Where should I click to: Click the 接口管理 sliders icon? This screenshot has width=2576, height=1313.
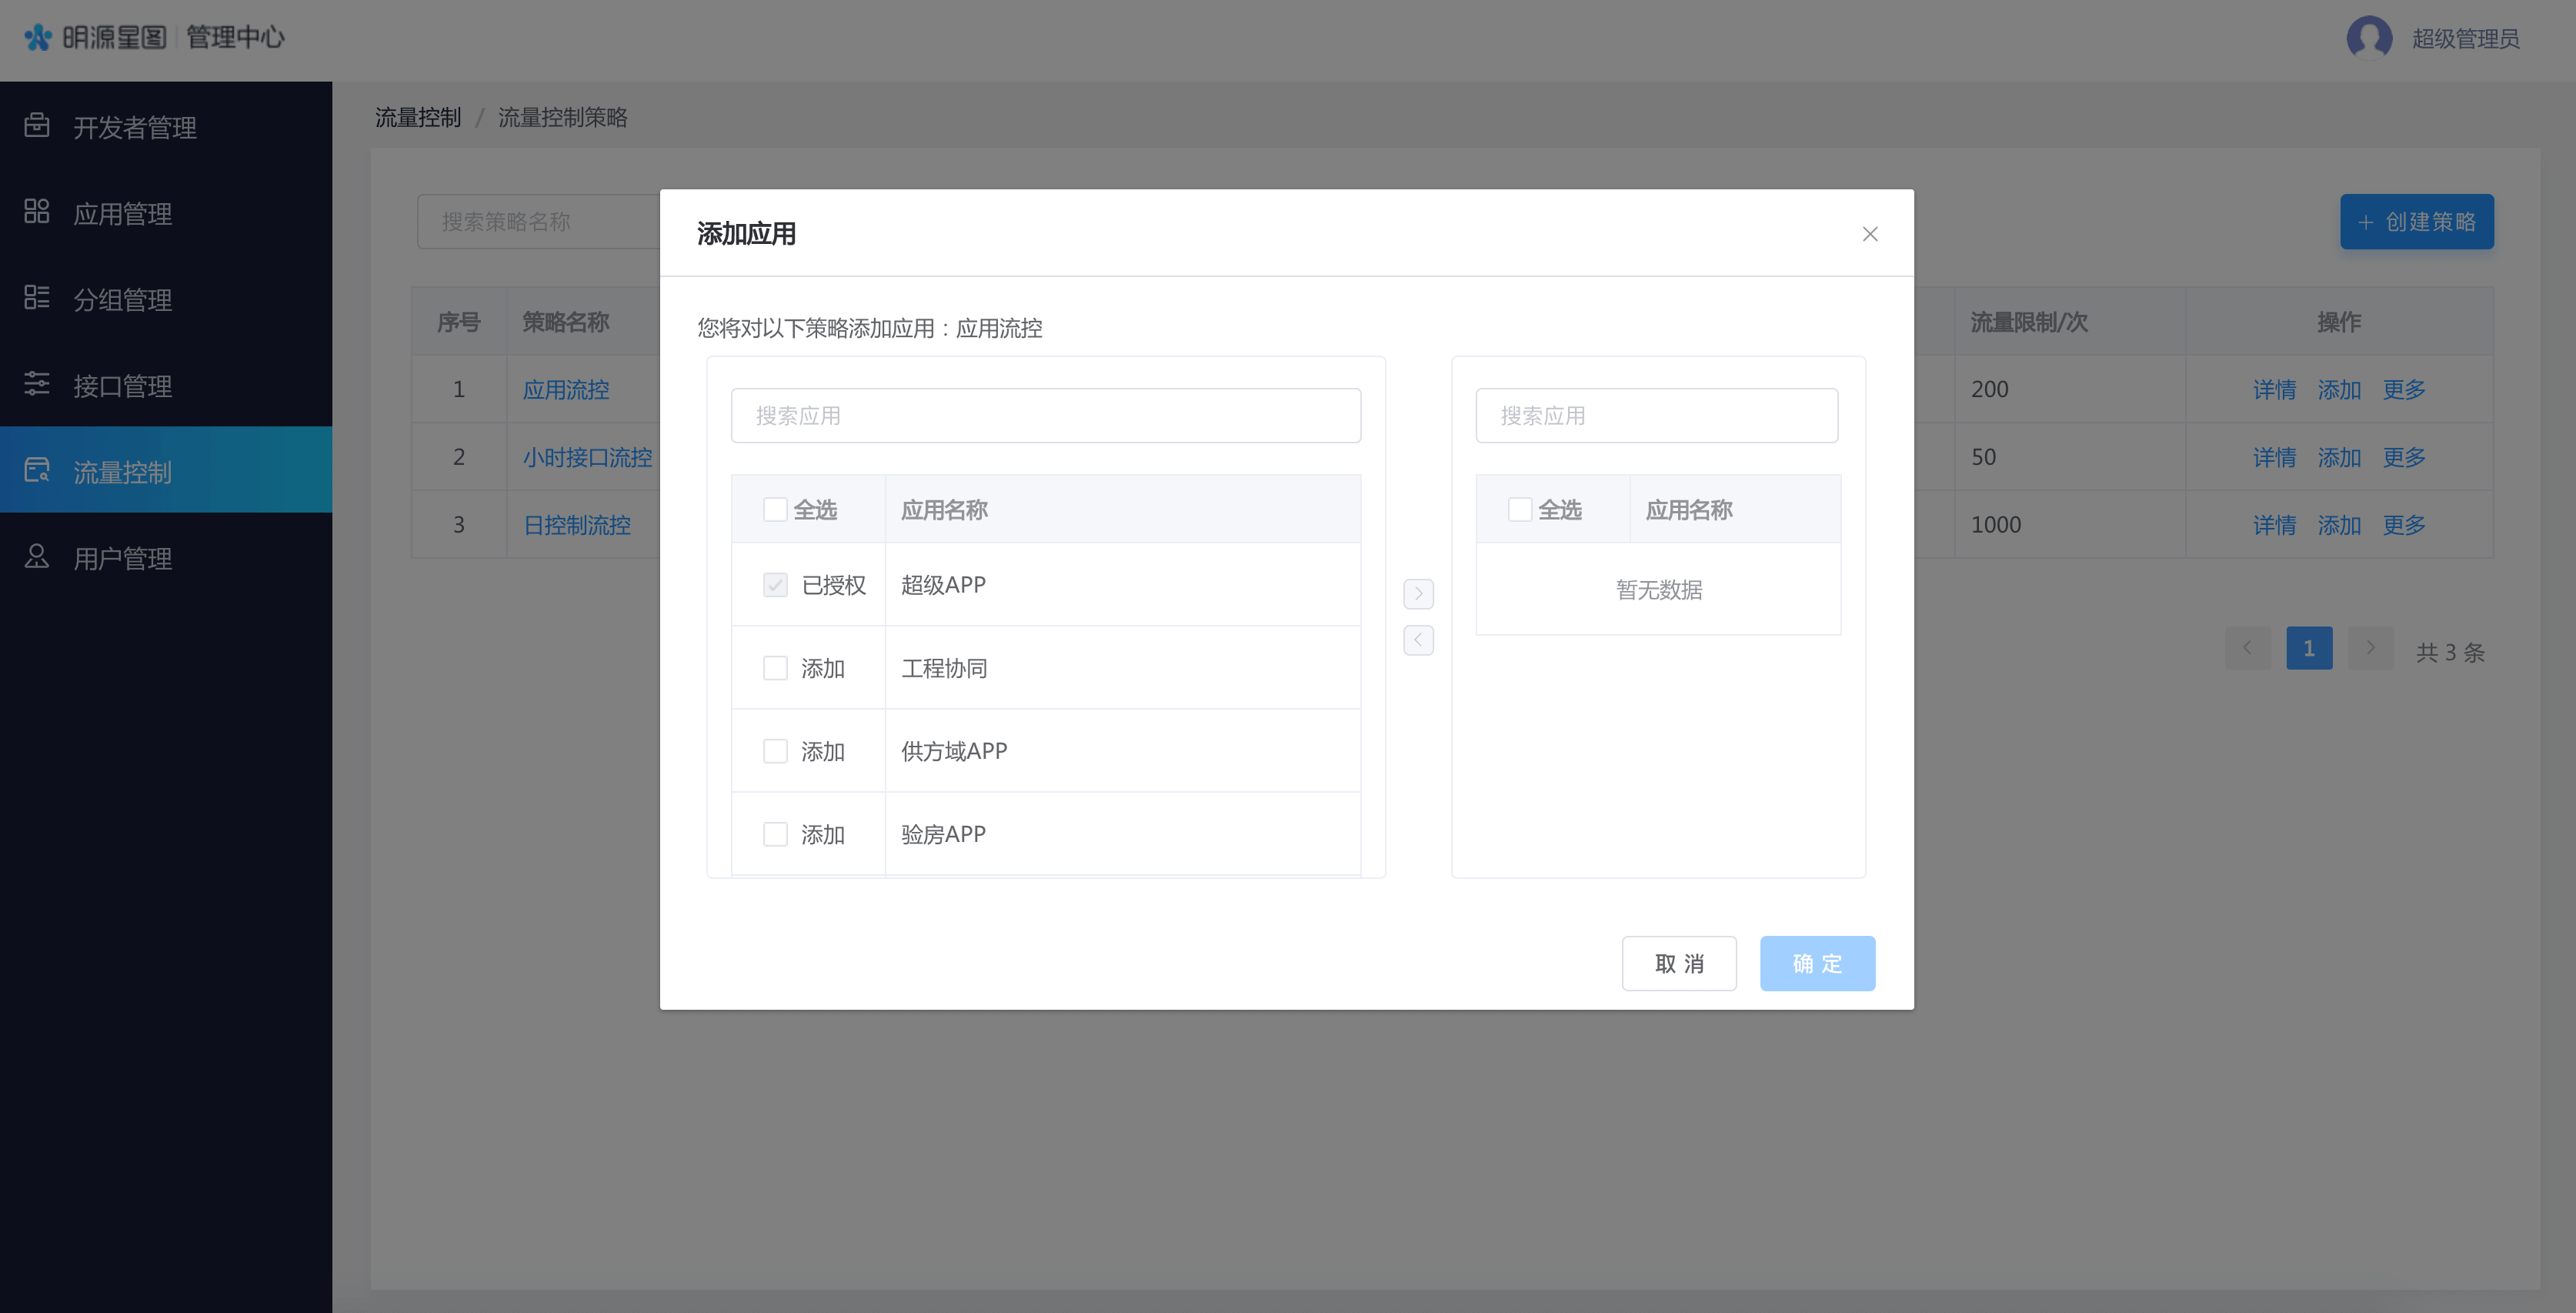(37, 383)
